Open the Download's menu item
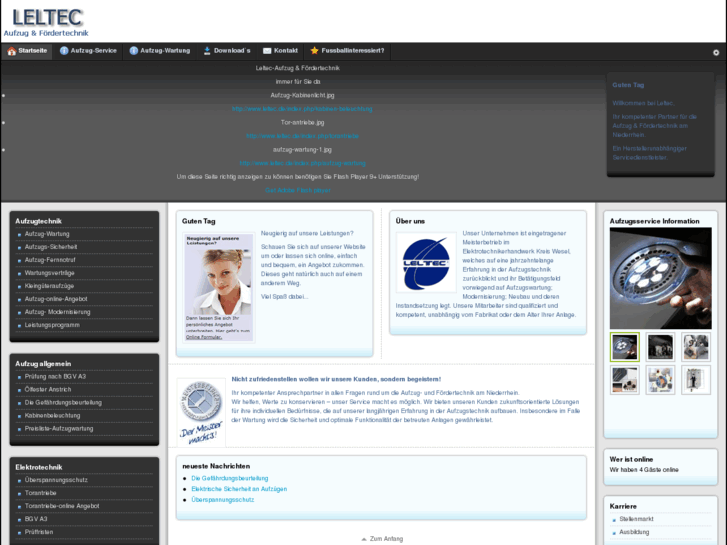The width and height of the screenshot is (727, 545). (x=227, y=51)
